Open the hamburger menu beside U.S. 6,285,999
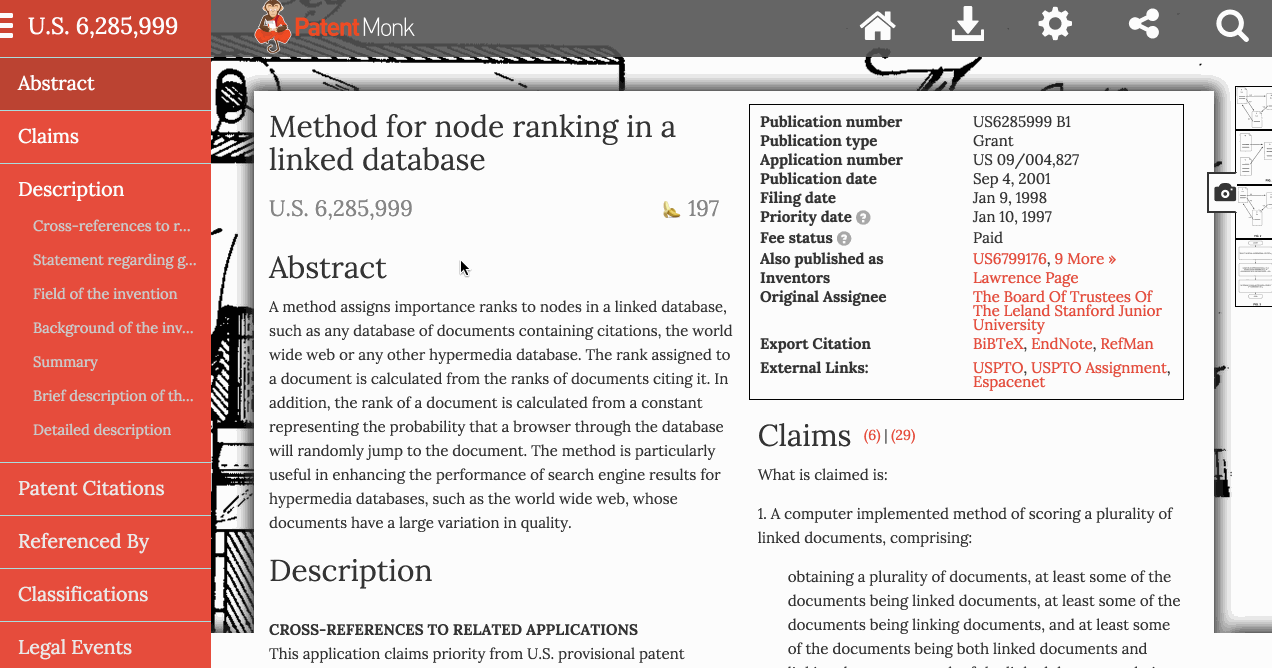The height and width of the screenshot is (668, 1272). click(x=7, y=26)
